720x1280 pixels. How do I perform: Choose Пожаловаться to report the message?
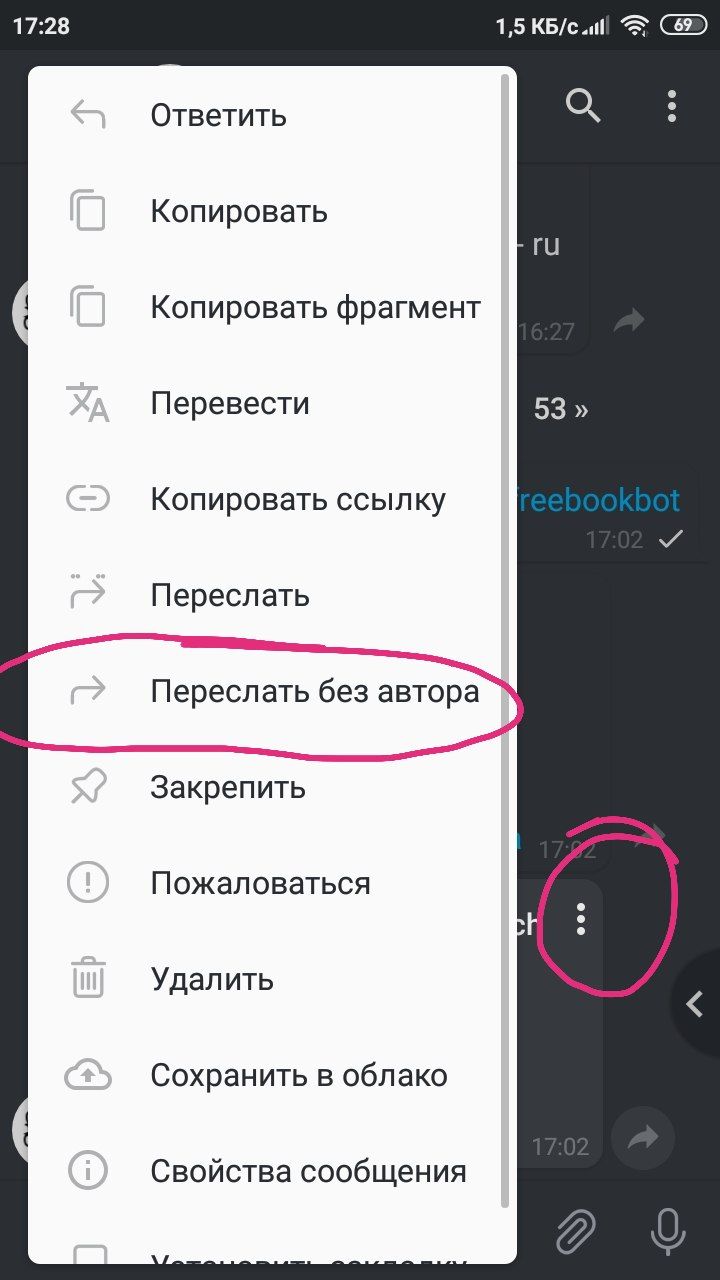[272, 884]
